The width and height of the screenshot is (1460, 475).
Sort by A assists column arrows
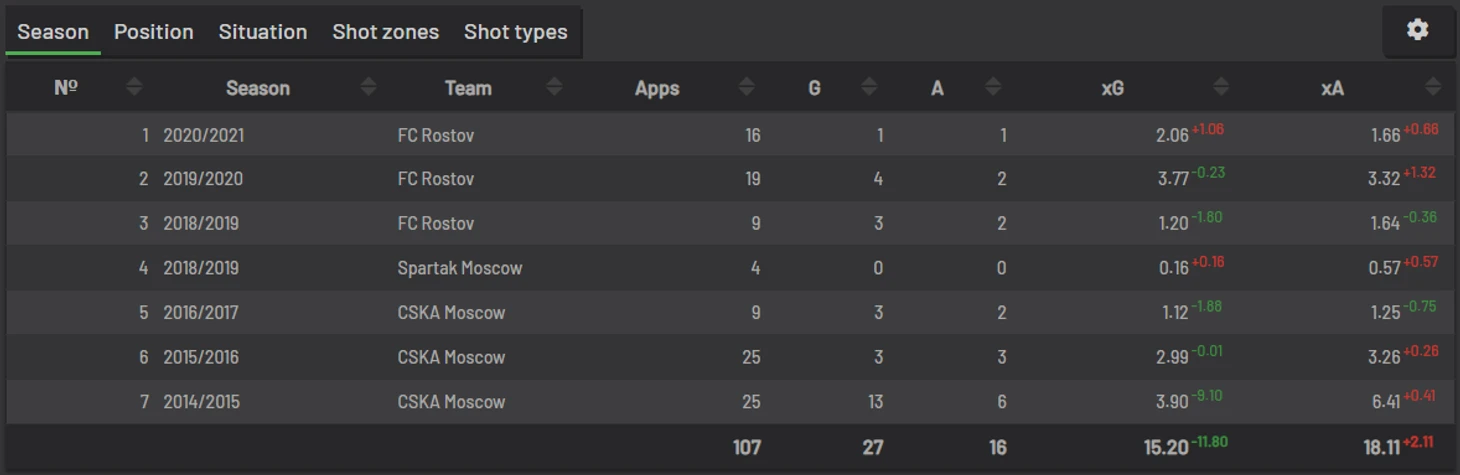coord(993,88)
